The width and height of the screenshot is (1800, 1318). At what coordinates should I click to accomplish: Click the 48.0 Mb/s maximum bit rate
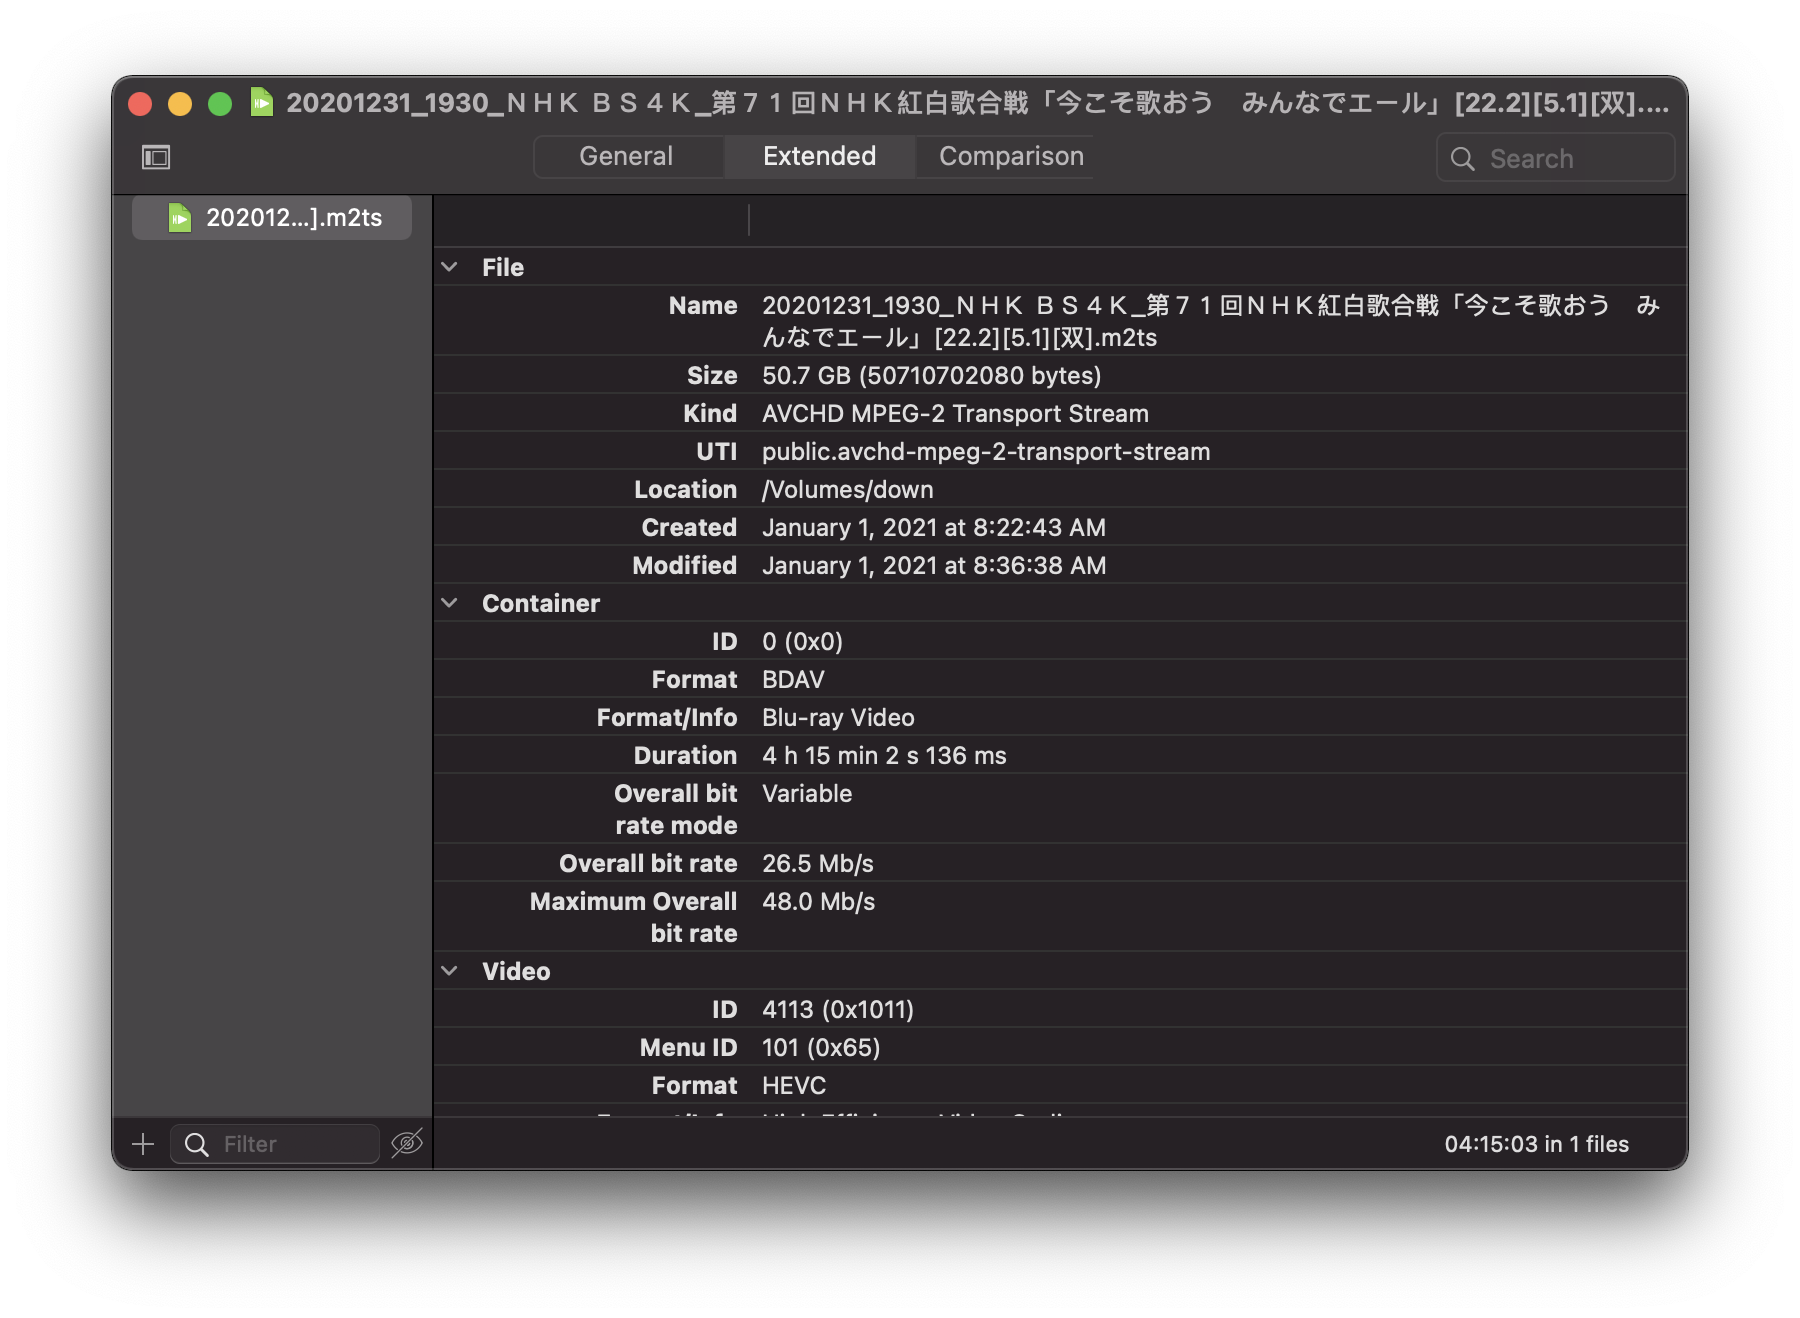[x=818, y=902]
